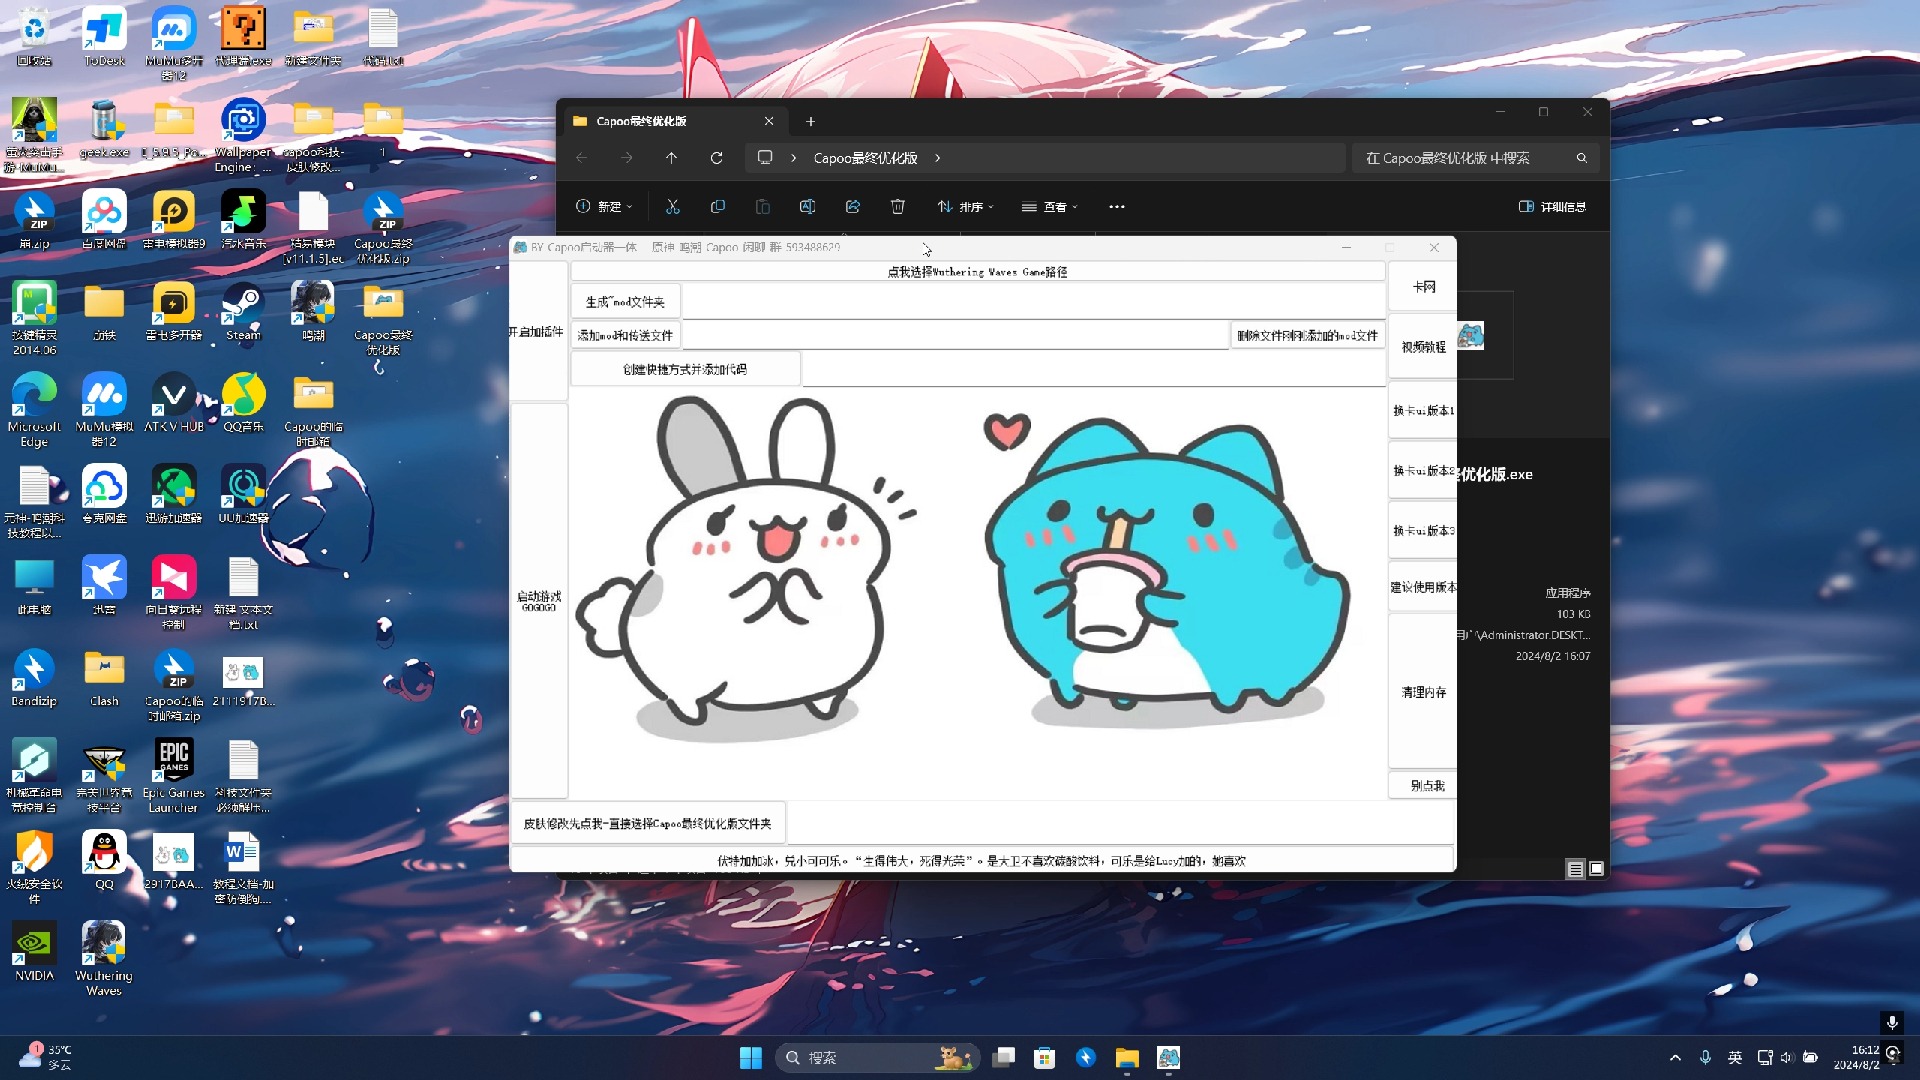Click the skin modification Capoo最终优化版 folder button
Viewport: 1920px width, 1080px height.
tap(648, 823)
